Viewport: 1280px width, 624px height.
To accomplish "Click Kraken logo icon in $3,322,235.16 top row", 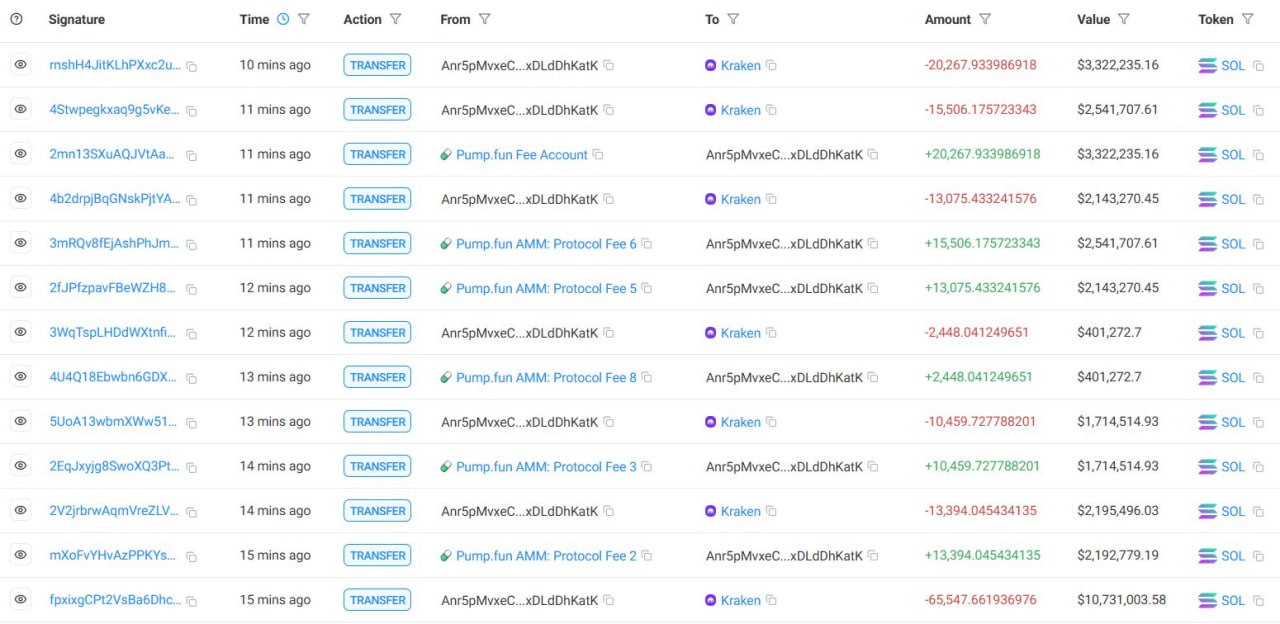I will coord(711,65).
